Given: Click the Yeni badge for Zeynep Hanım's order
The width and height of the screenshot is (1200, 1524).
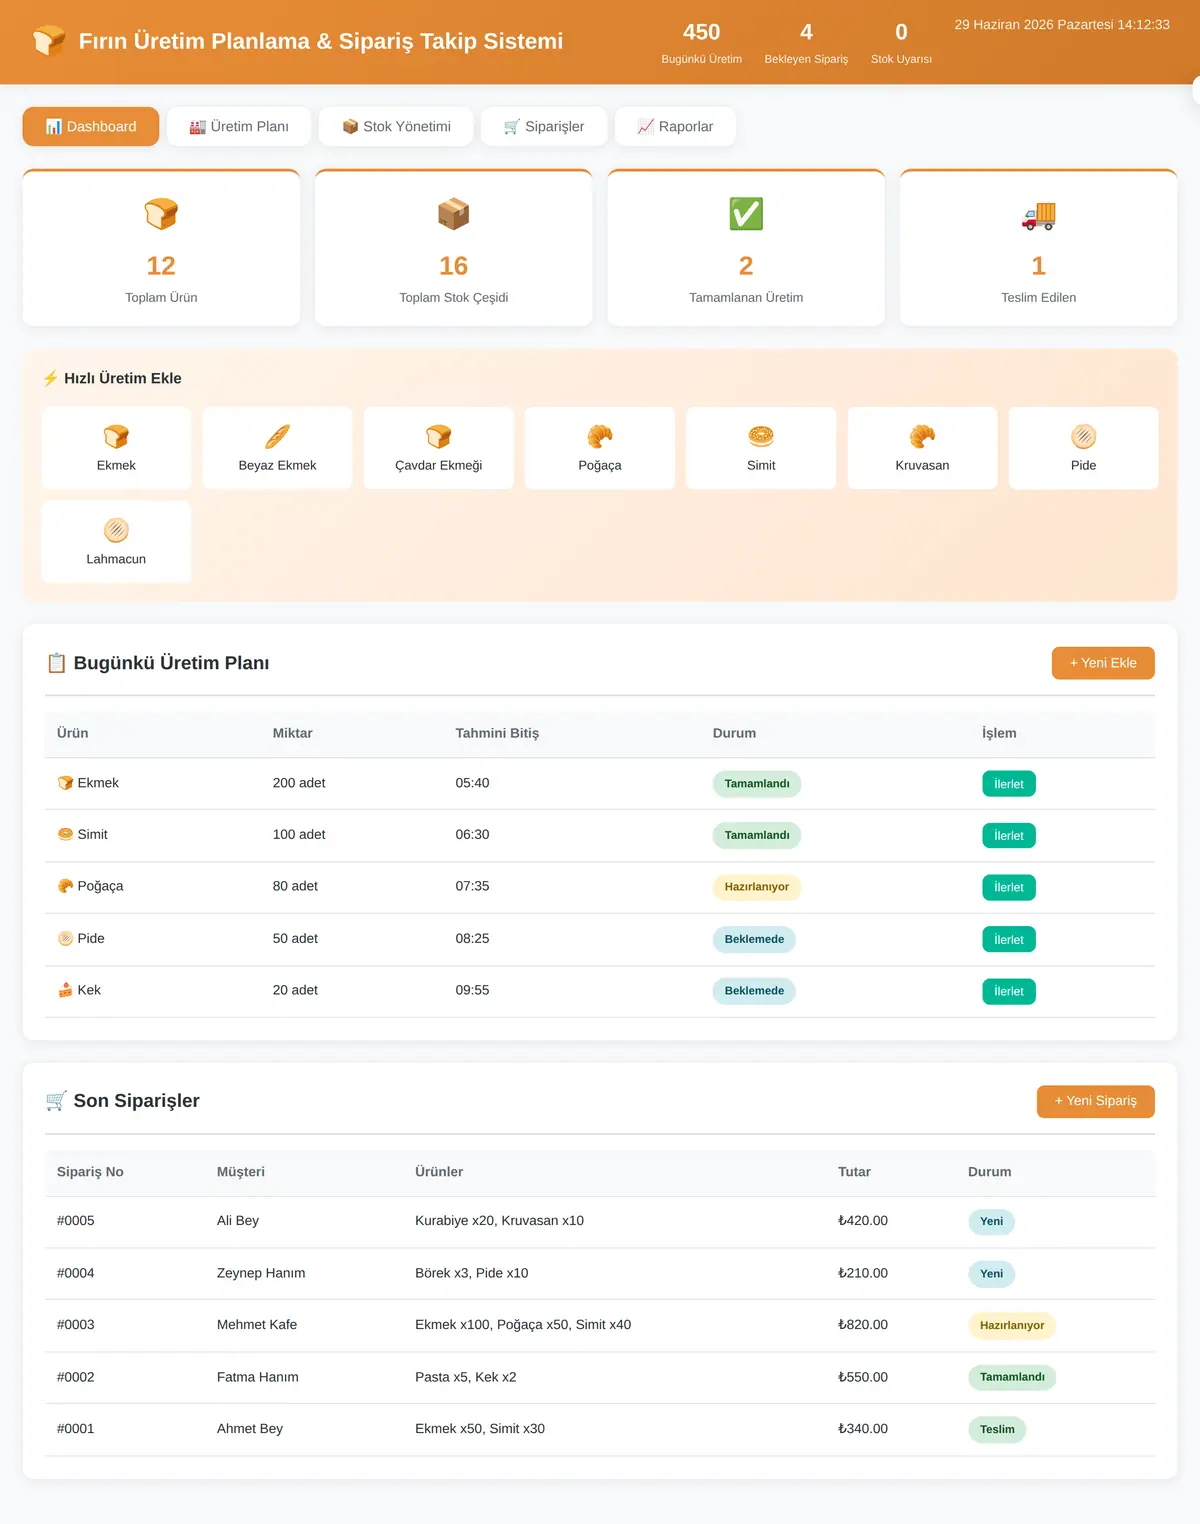Looking at the screenshot, I should pos(991,1274).
